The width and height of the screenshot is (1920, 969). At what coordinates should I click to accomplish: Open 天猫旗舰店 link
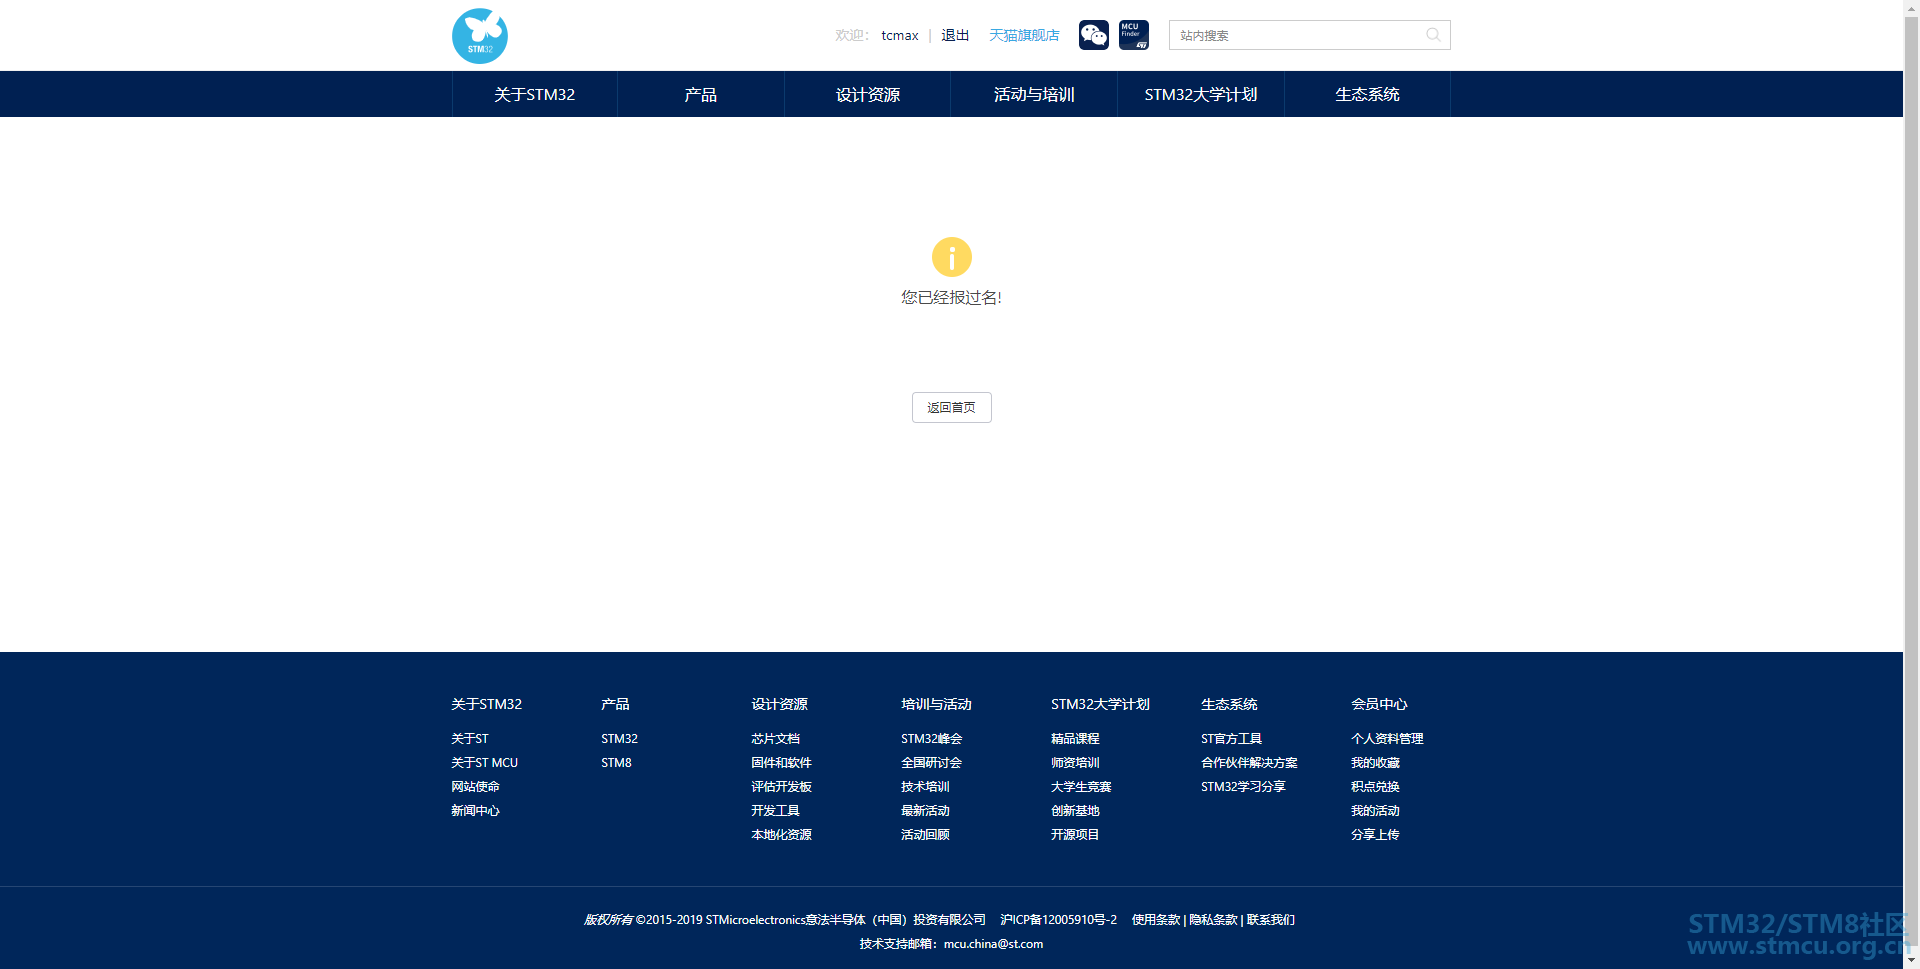click(x=1024, y=35)
